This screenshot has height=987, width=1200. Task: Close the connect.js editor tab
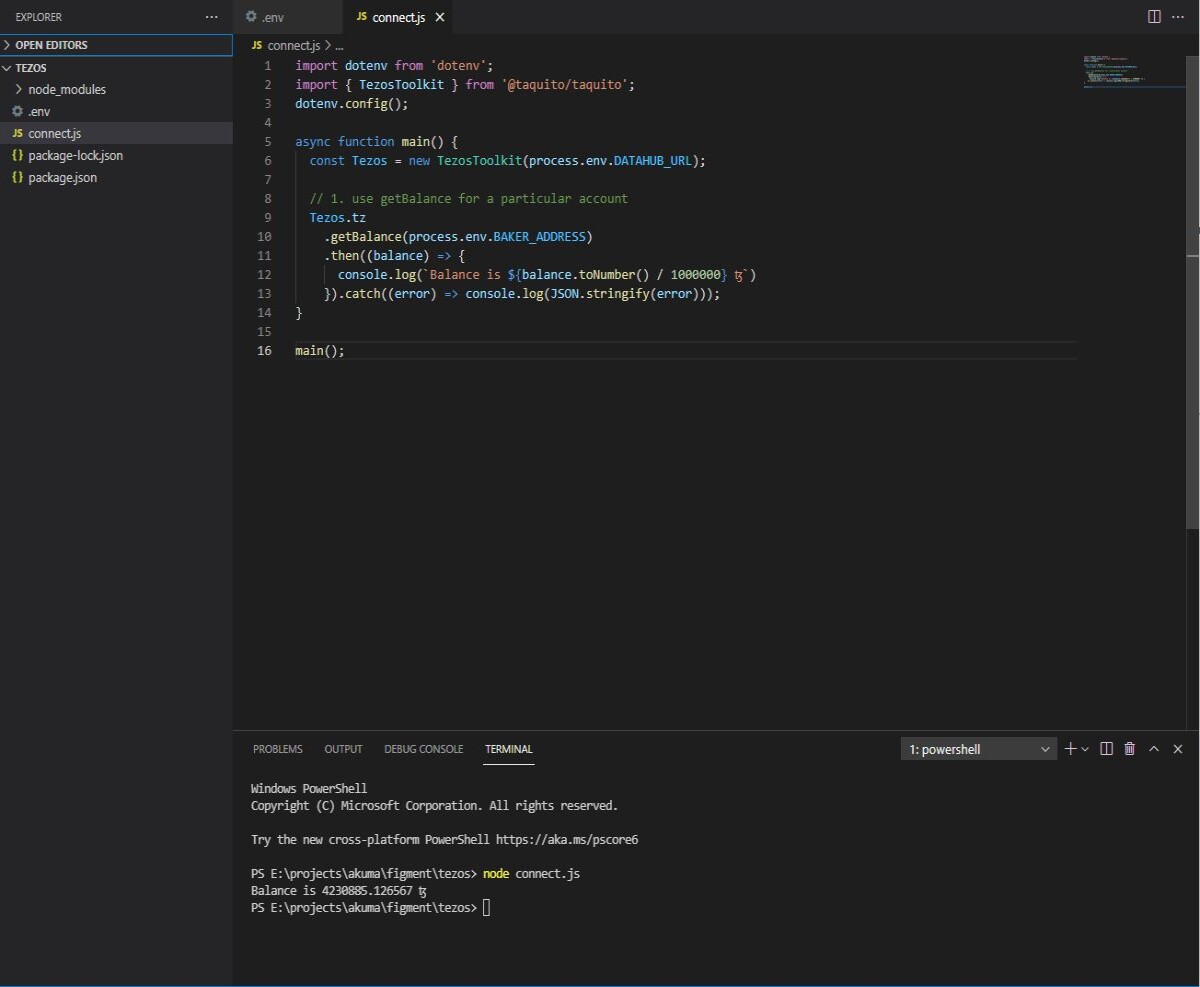pyautogui.click(x=440, y=17)
